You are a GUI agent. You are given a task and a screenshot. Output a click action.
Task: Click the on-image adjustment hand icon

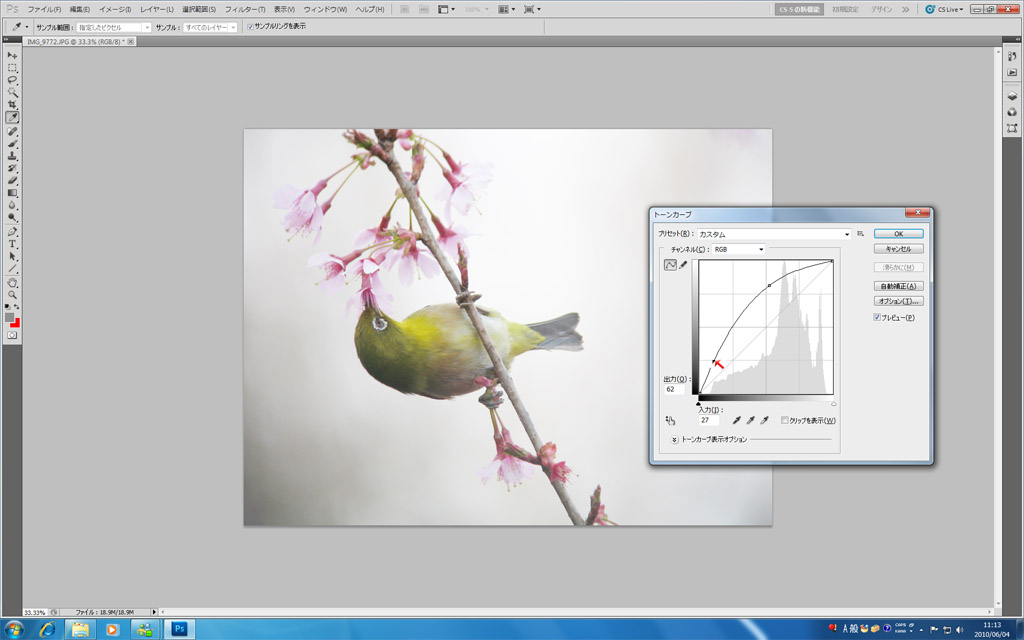670,420
